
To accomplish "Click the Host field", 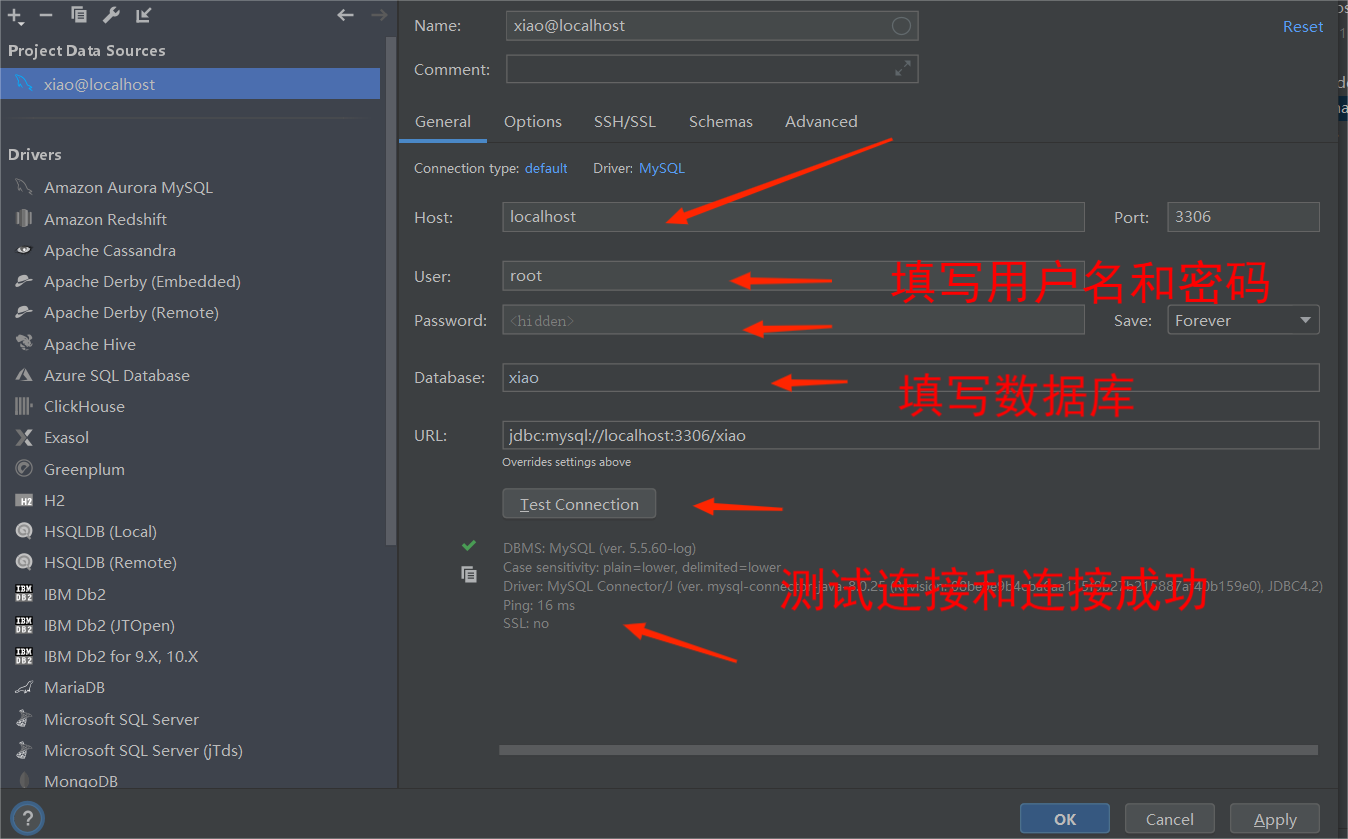I will (x=793, y=217).
